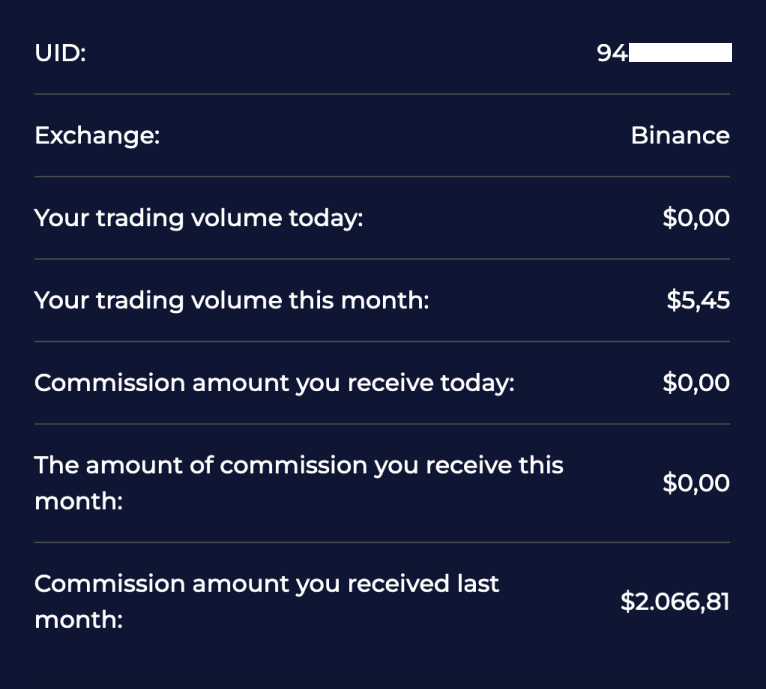Select the $2.066,81 last month commission
This screenshot has height=689, width=766.
[675, 602]
